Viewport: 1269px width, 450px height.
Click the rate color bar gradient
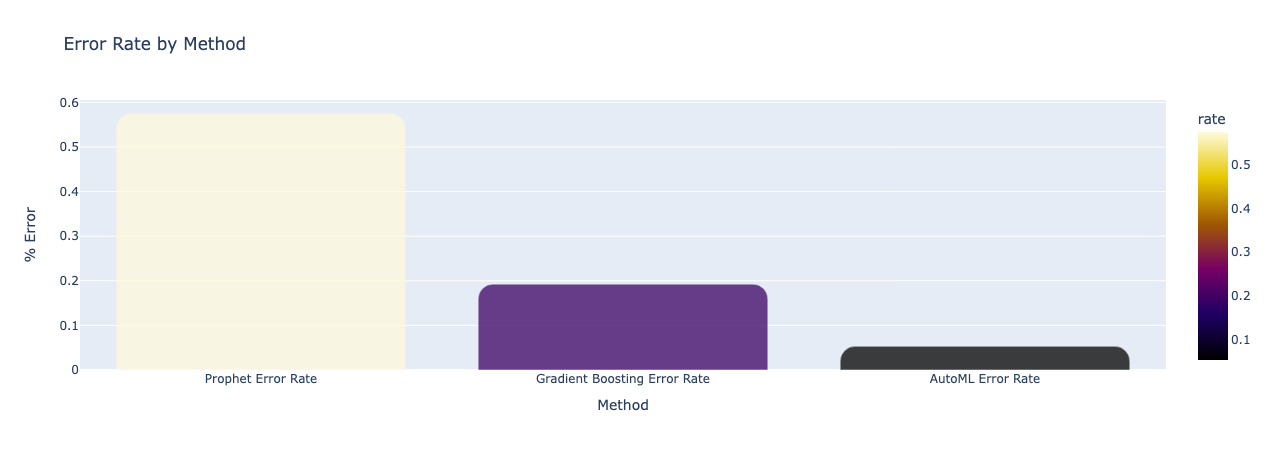(1212, 245)
